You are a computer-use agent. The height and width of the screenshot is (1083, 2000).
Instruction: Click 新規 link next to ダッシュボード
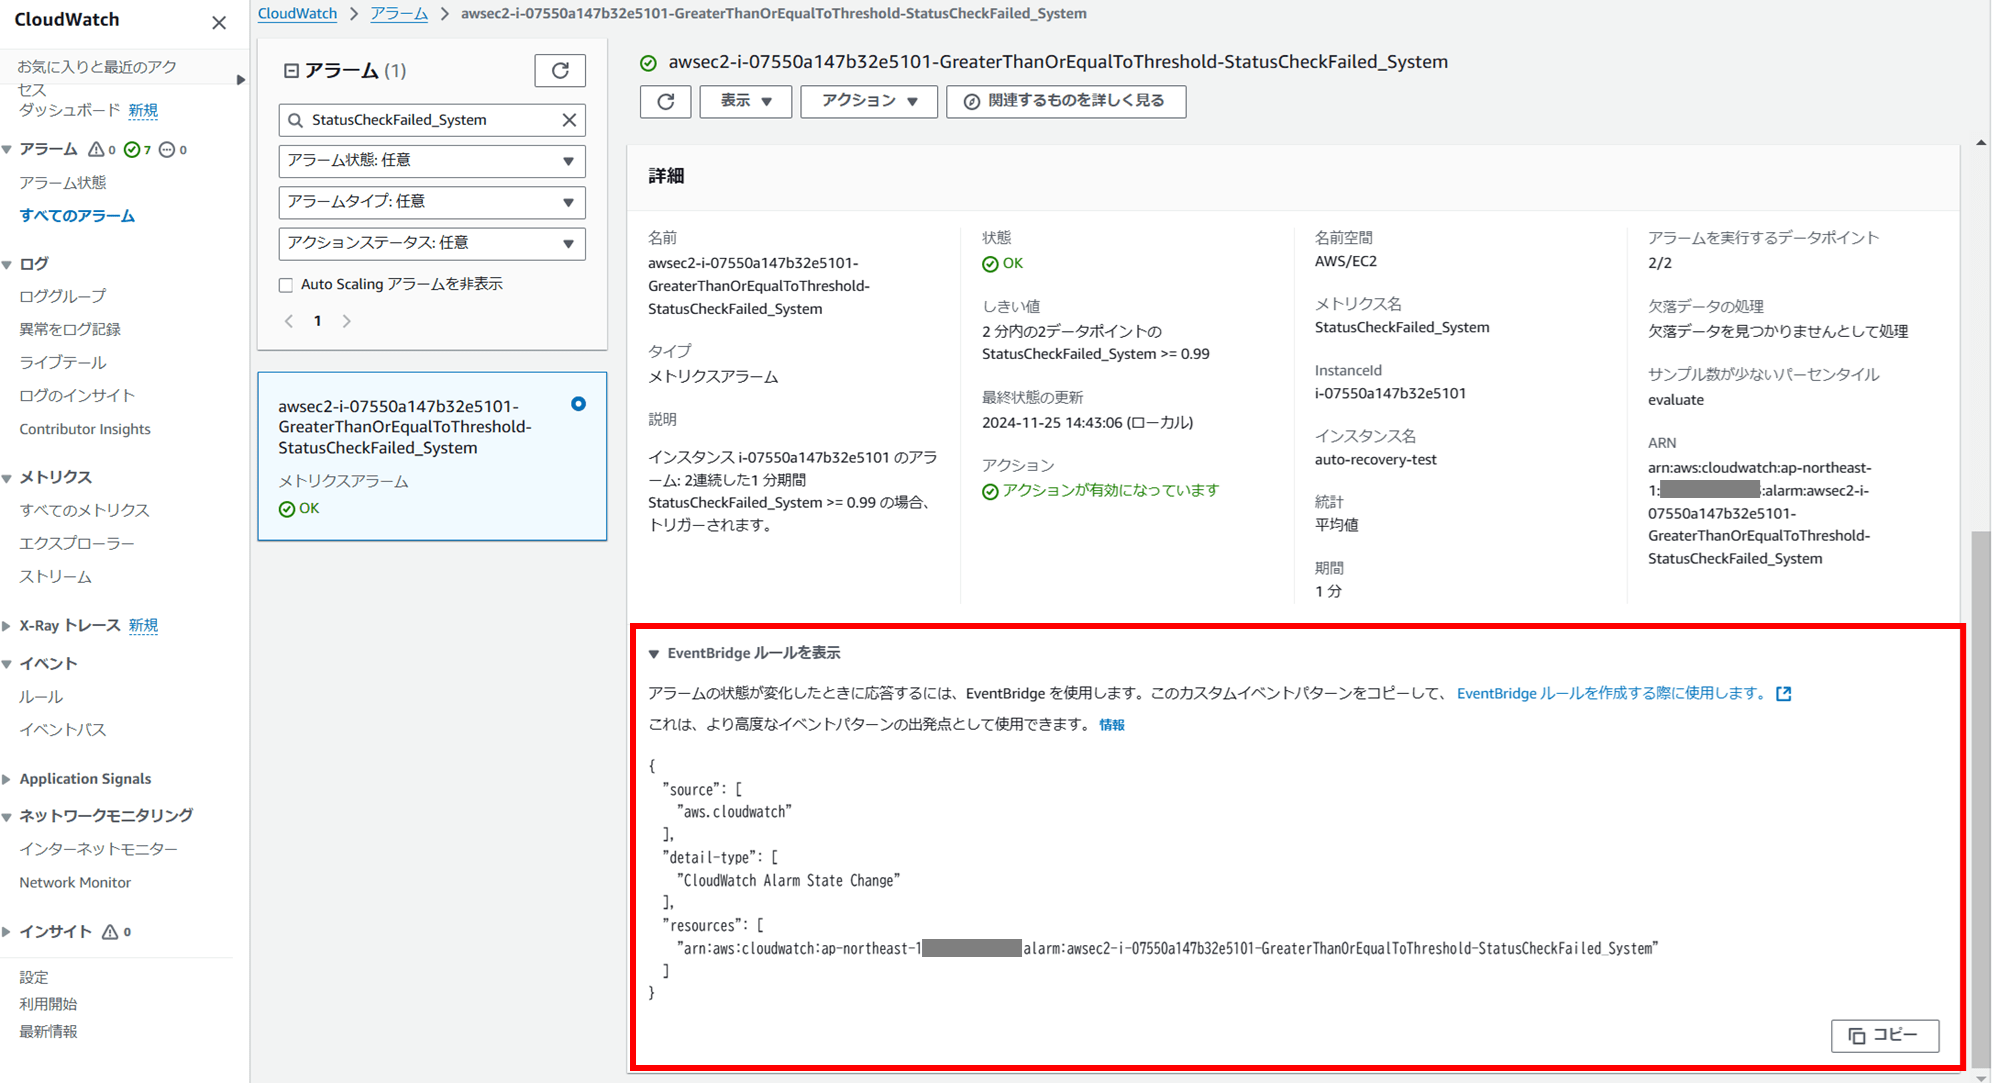pos(143,110)
